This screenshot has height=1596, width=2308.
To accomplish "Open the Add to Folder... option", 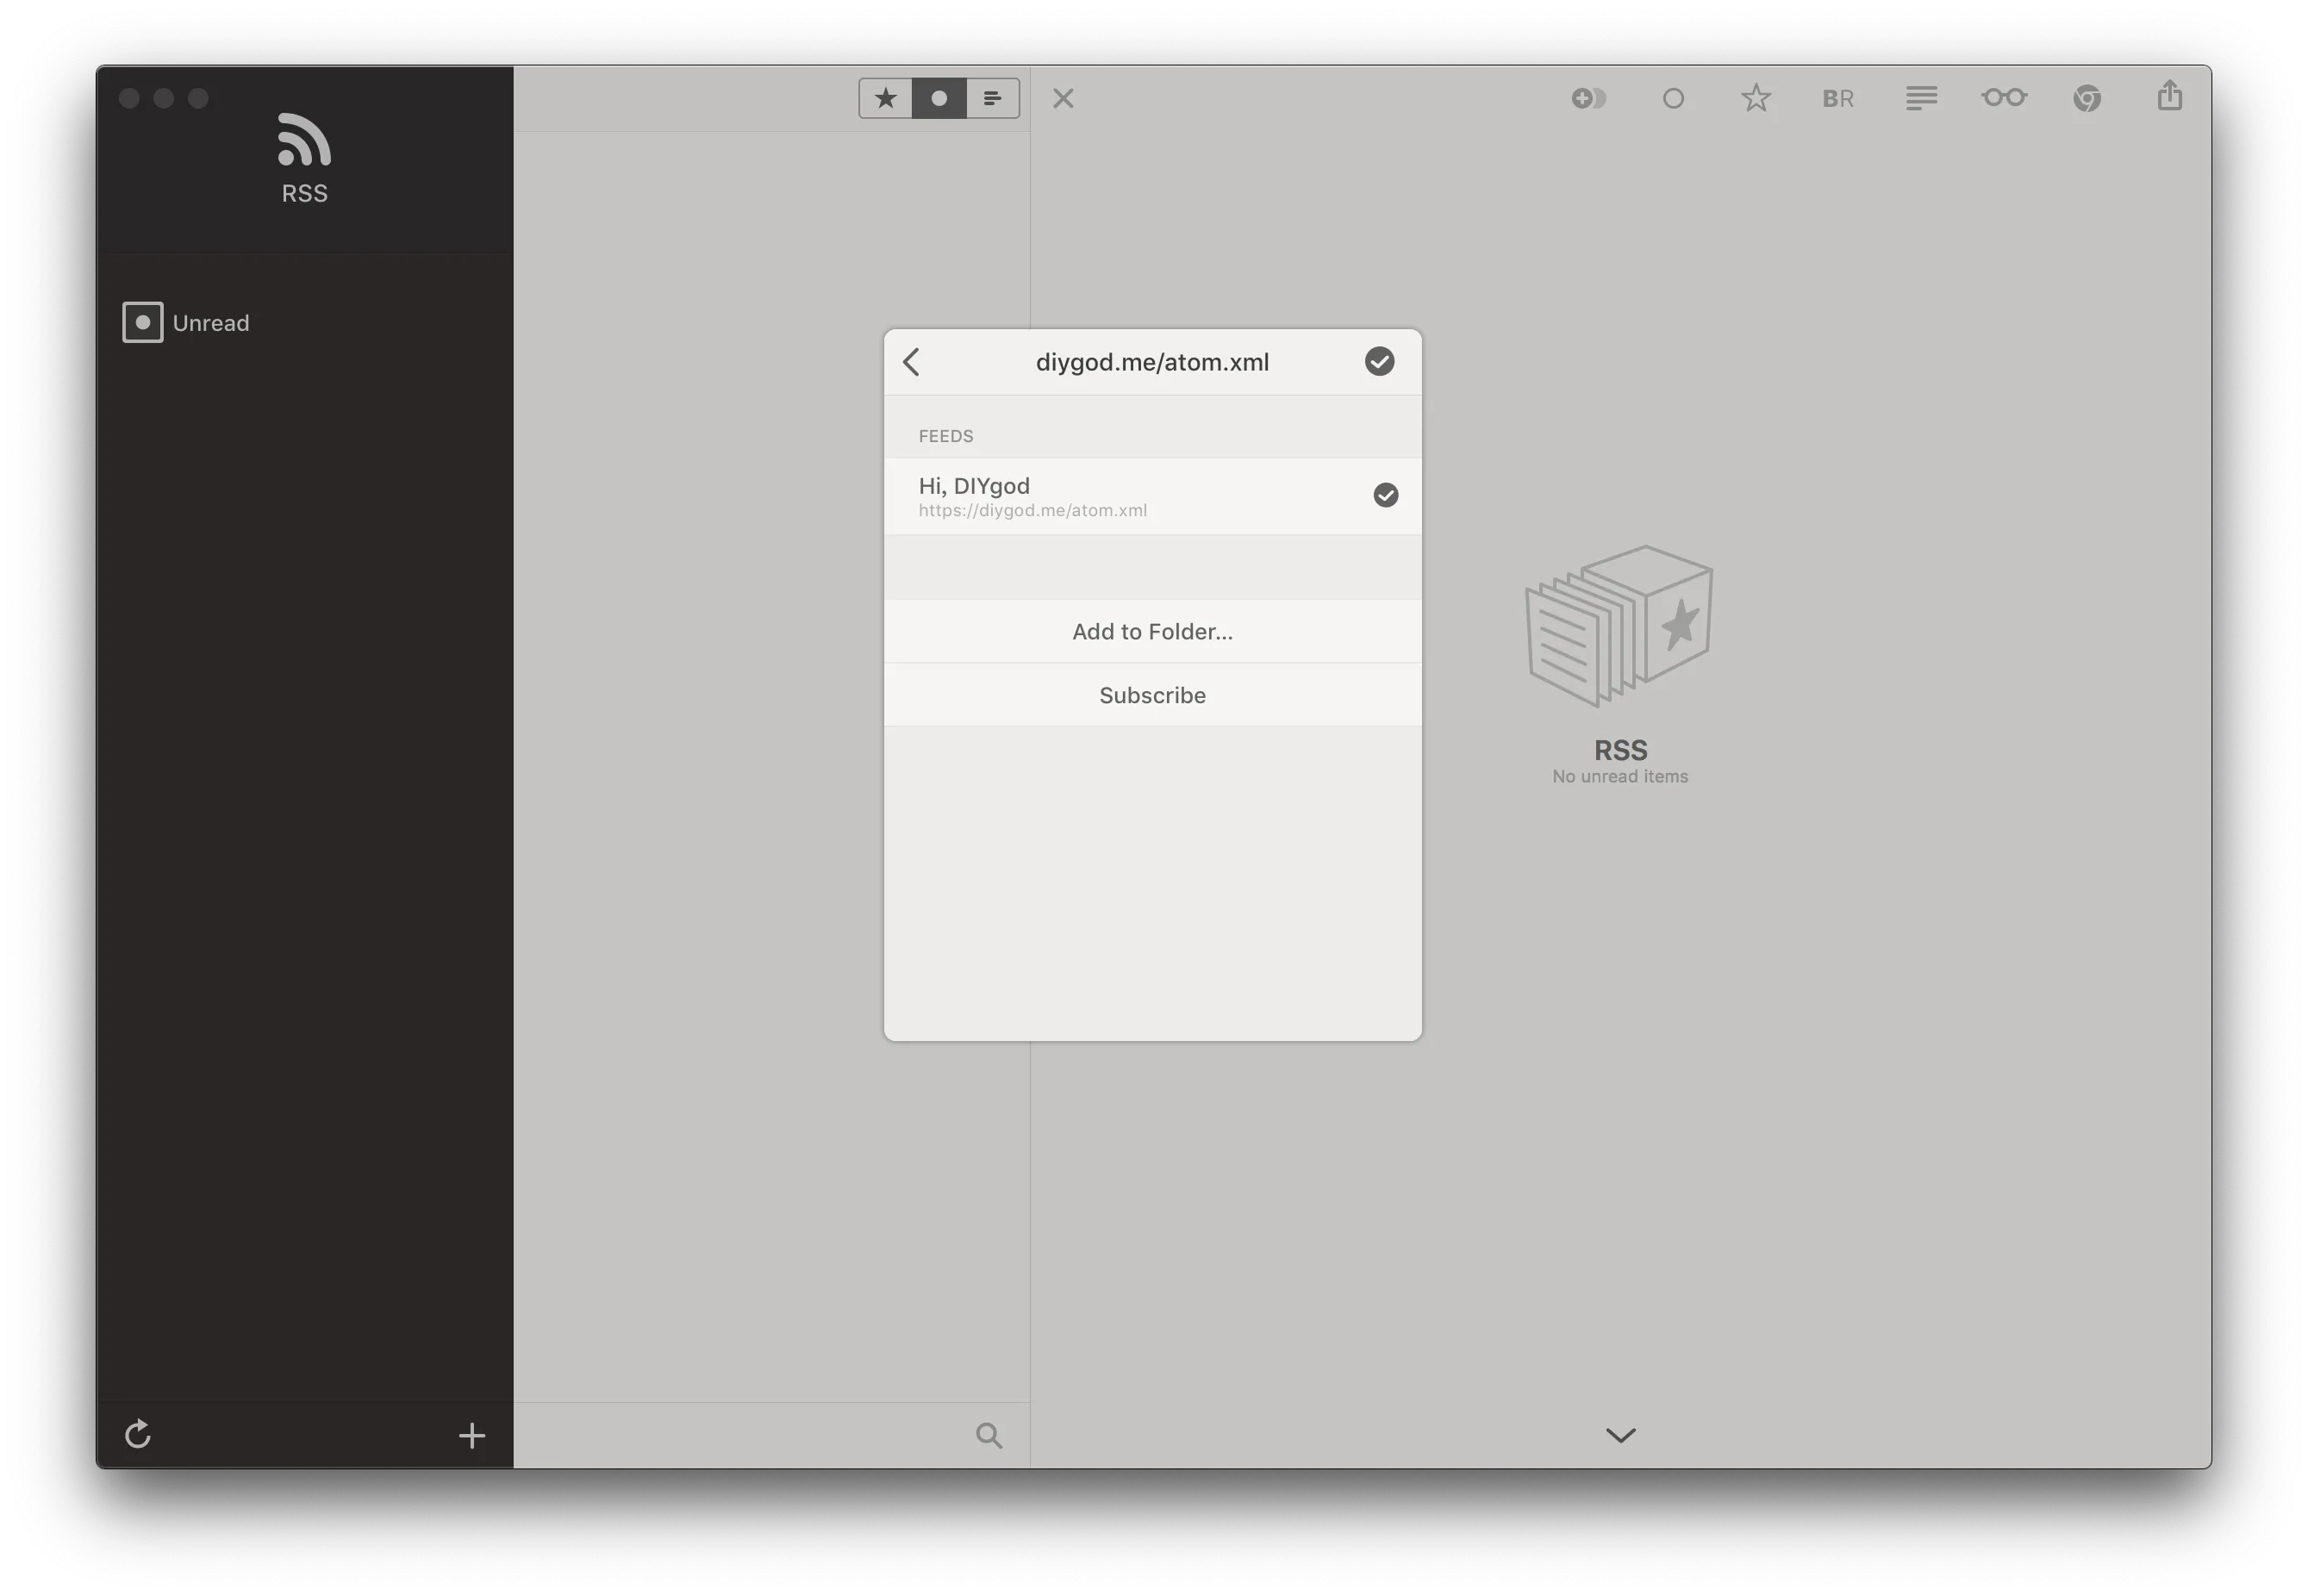I will coord(1152,631).
